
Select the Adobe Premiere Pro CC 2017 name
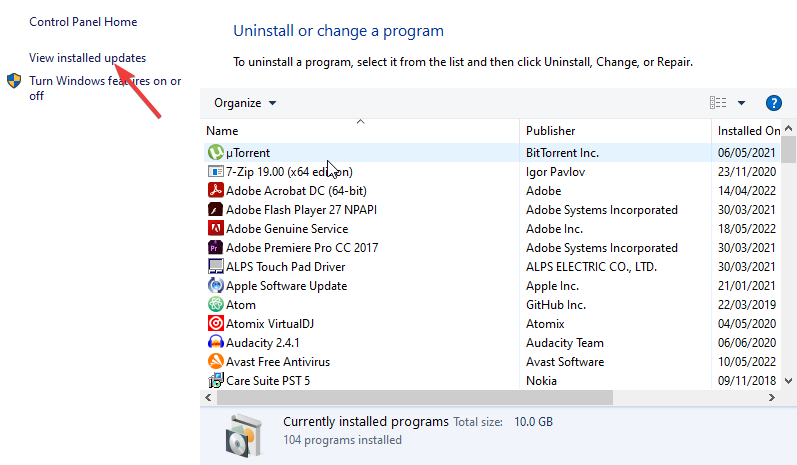(302, 247)
